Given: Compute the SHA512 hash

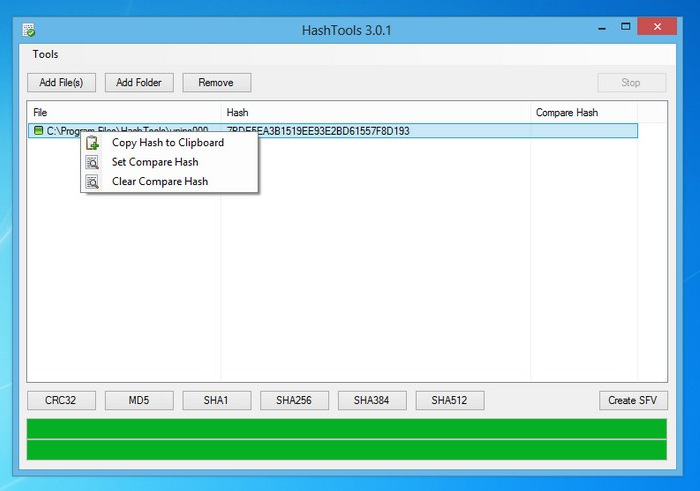Looking at the screenshot, I should [450, 400].
